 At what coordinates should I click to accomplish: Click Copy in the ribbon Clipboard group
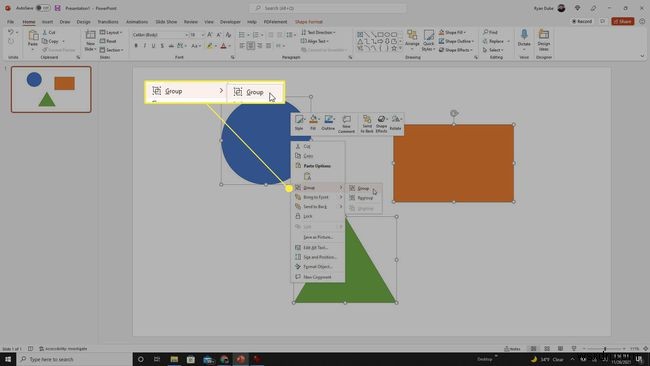click(x=51, y=41)
